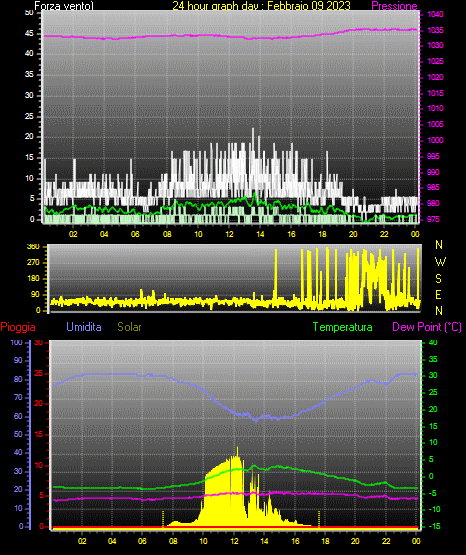The image size is (466, 555).
Task: Click the Solar legend label
Action: 129,327
